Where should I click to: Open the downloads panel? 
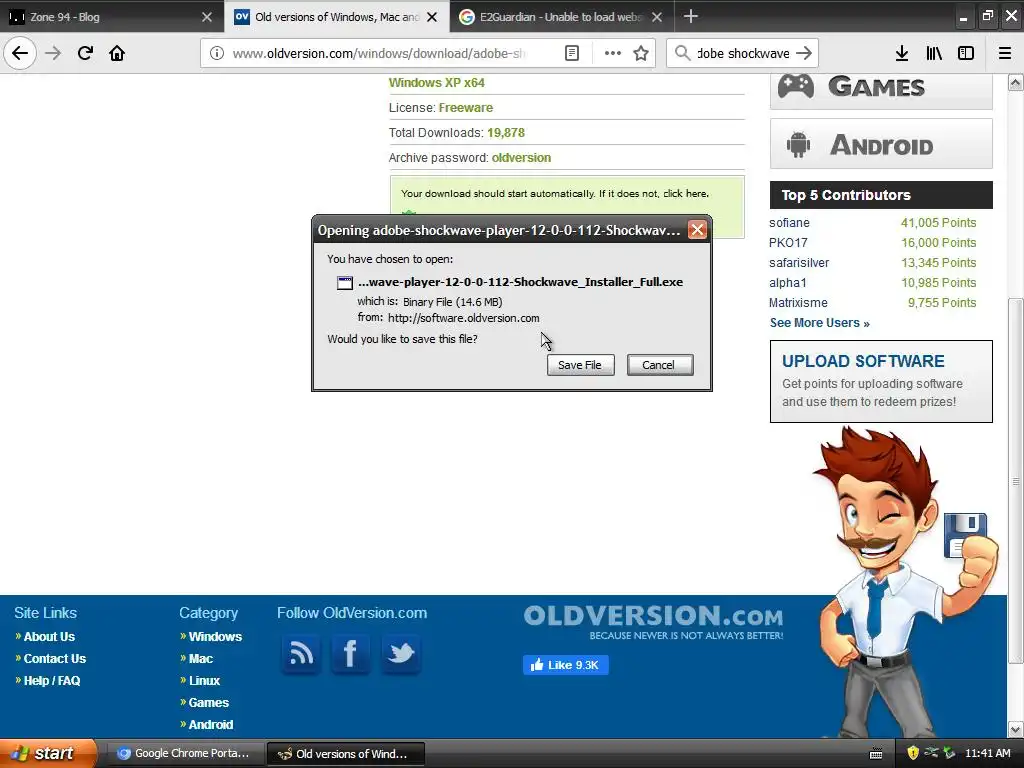902,53
